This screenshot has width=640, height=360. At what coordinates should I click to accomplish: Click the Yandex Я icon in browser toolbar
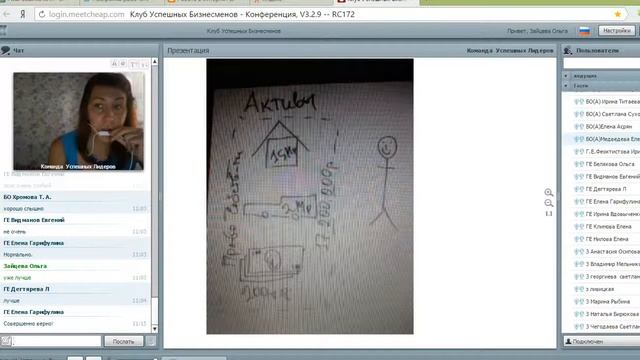[x=23, y=14]
